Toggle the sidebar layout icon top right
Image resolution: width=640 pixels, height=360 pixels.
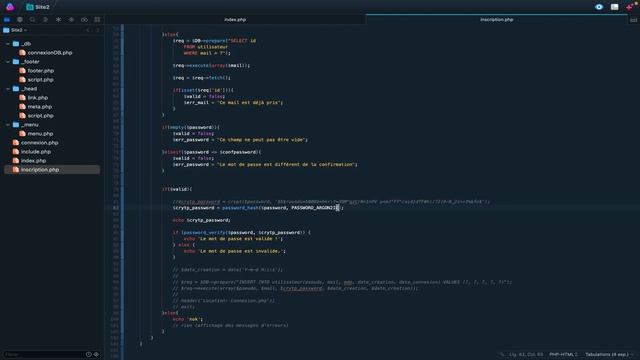pyautogui.click(x=614, y=7)
